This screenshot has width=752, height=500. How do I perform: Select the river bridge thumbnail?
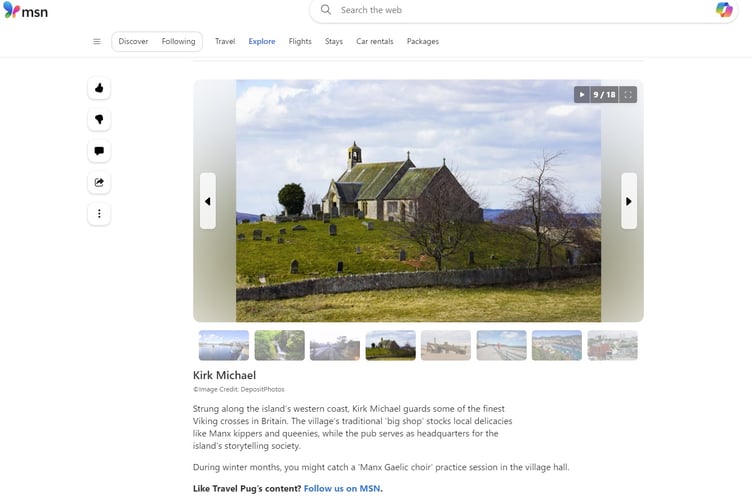tap(224, 345)
